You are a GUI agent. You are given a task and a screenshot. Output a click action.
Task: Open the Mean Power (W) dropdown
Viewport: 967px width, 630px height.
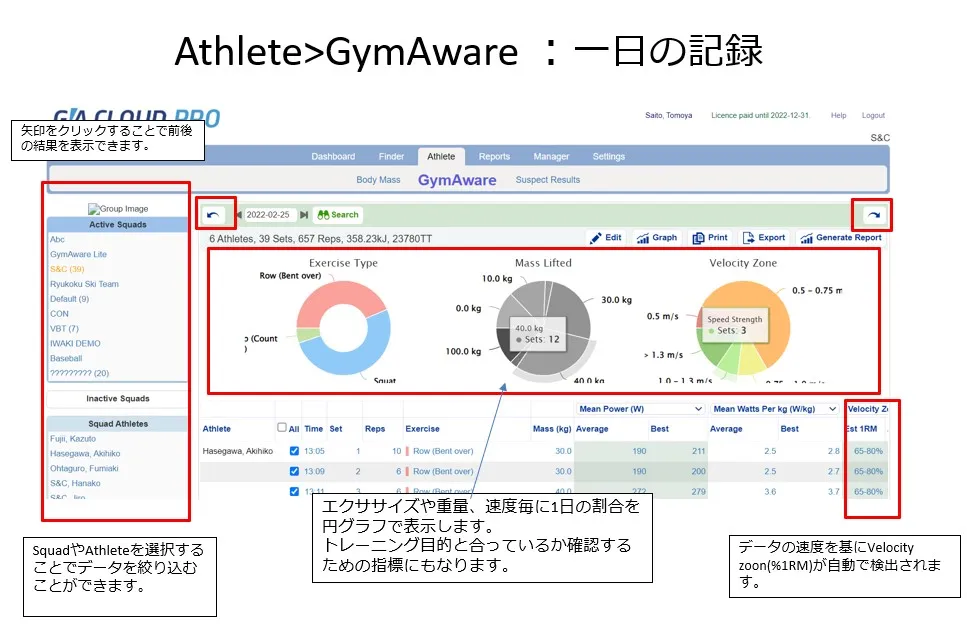tap(640, 409)
